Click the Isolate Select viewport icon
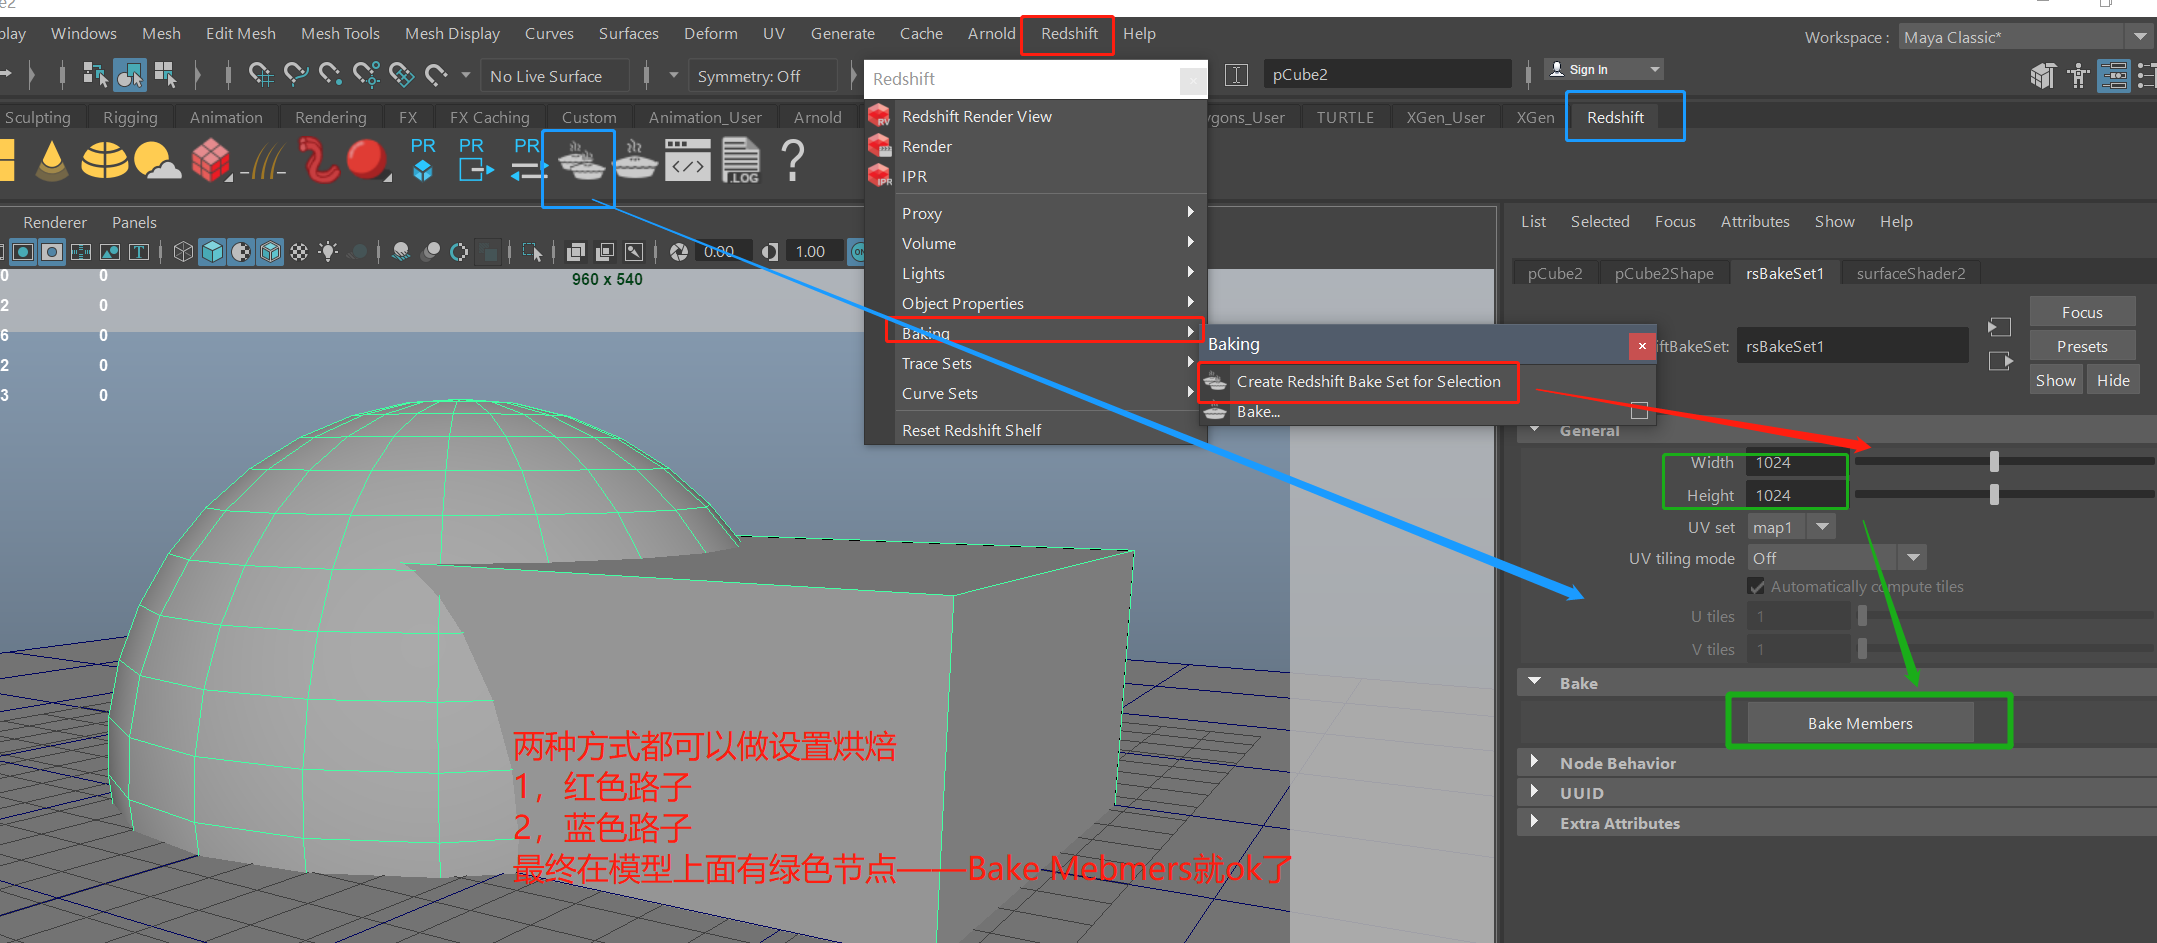 [532, 252]
